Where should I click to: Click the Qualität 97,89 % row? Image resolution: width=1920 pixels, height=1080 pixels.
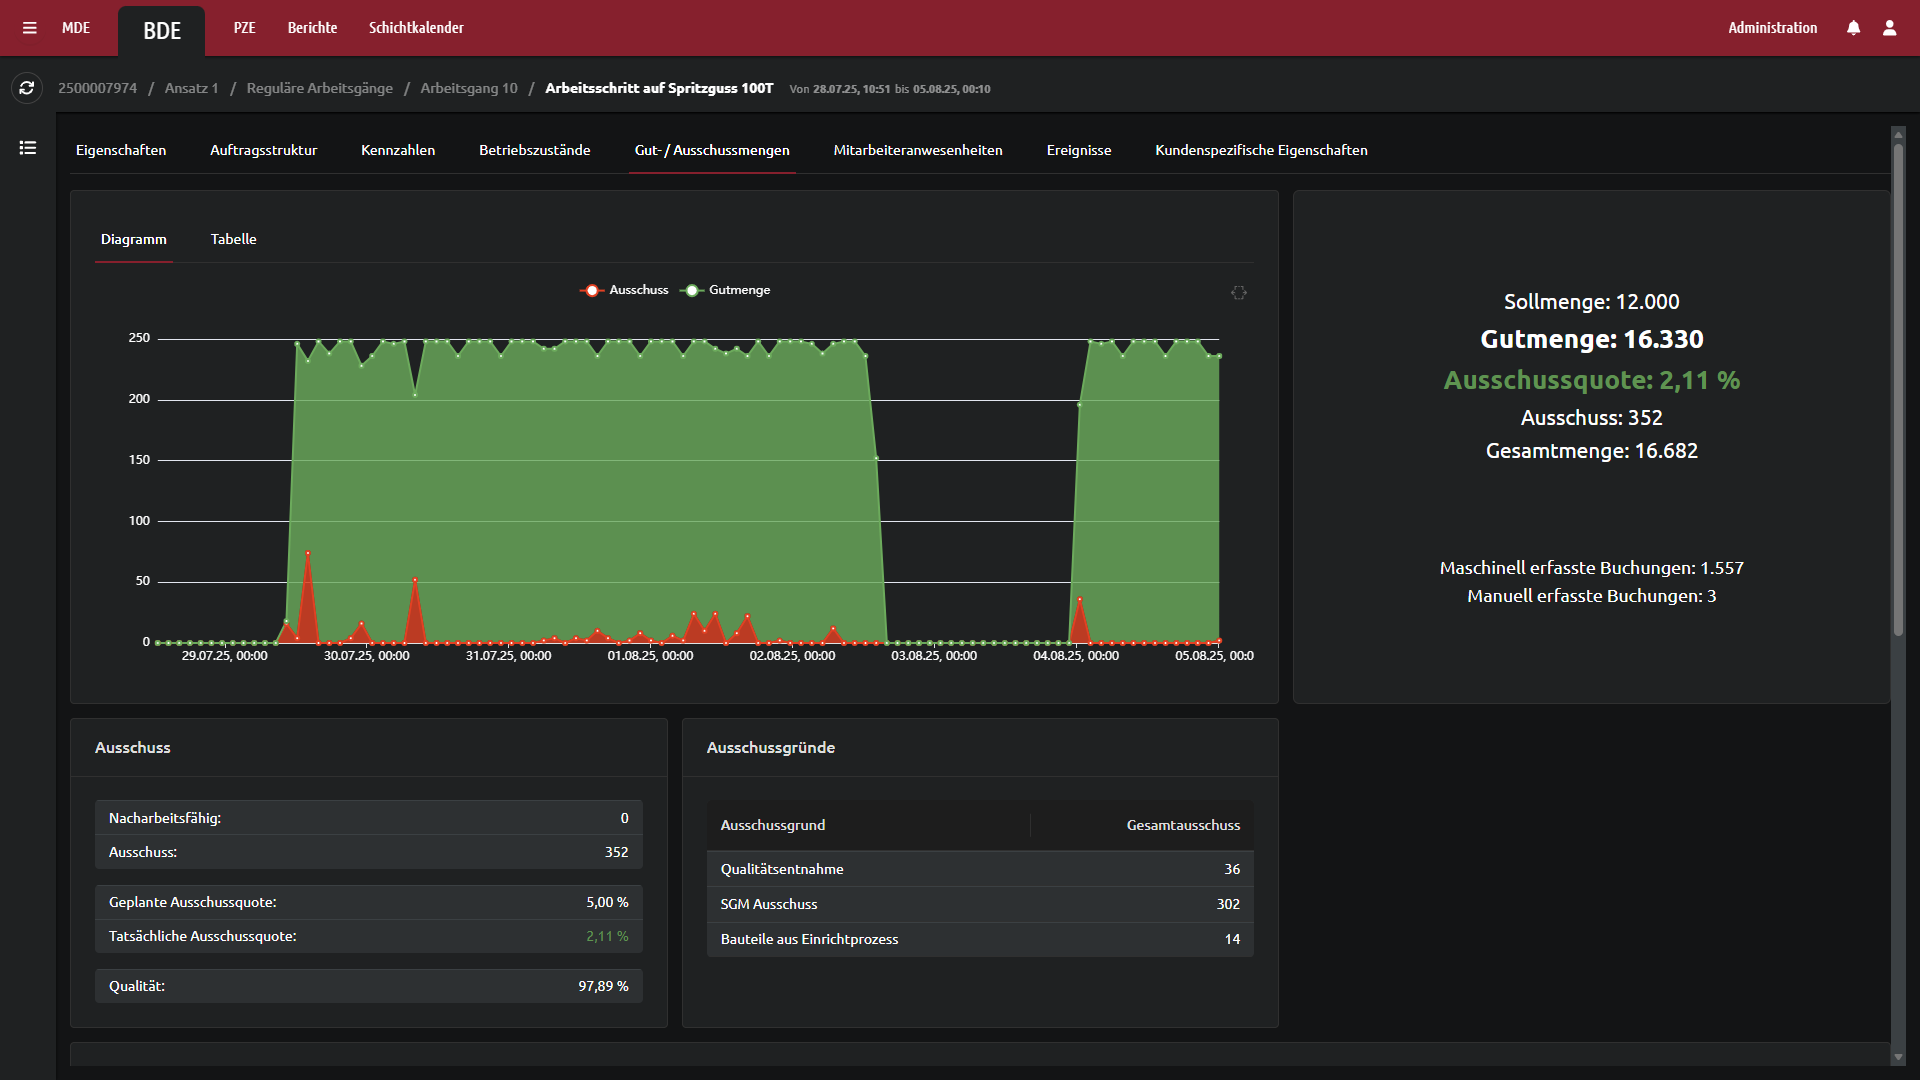(x=369, y=986)
